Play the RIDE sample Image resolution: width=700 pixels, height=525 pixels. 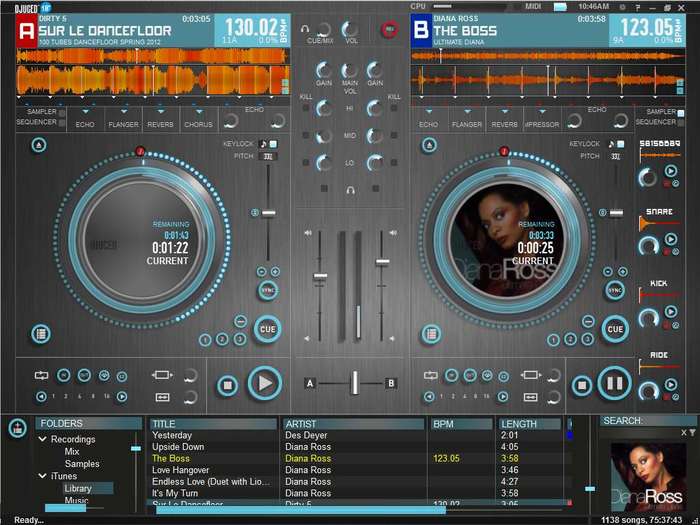[671, 384]
